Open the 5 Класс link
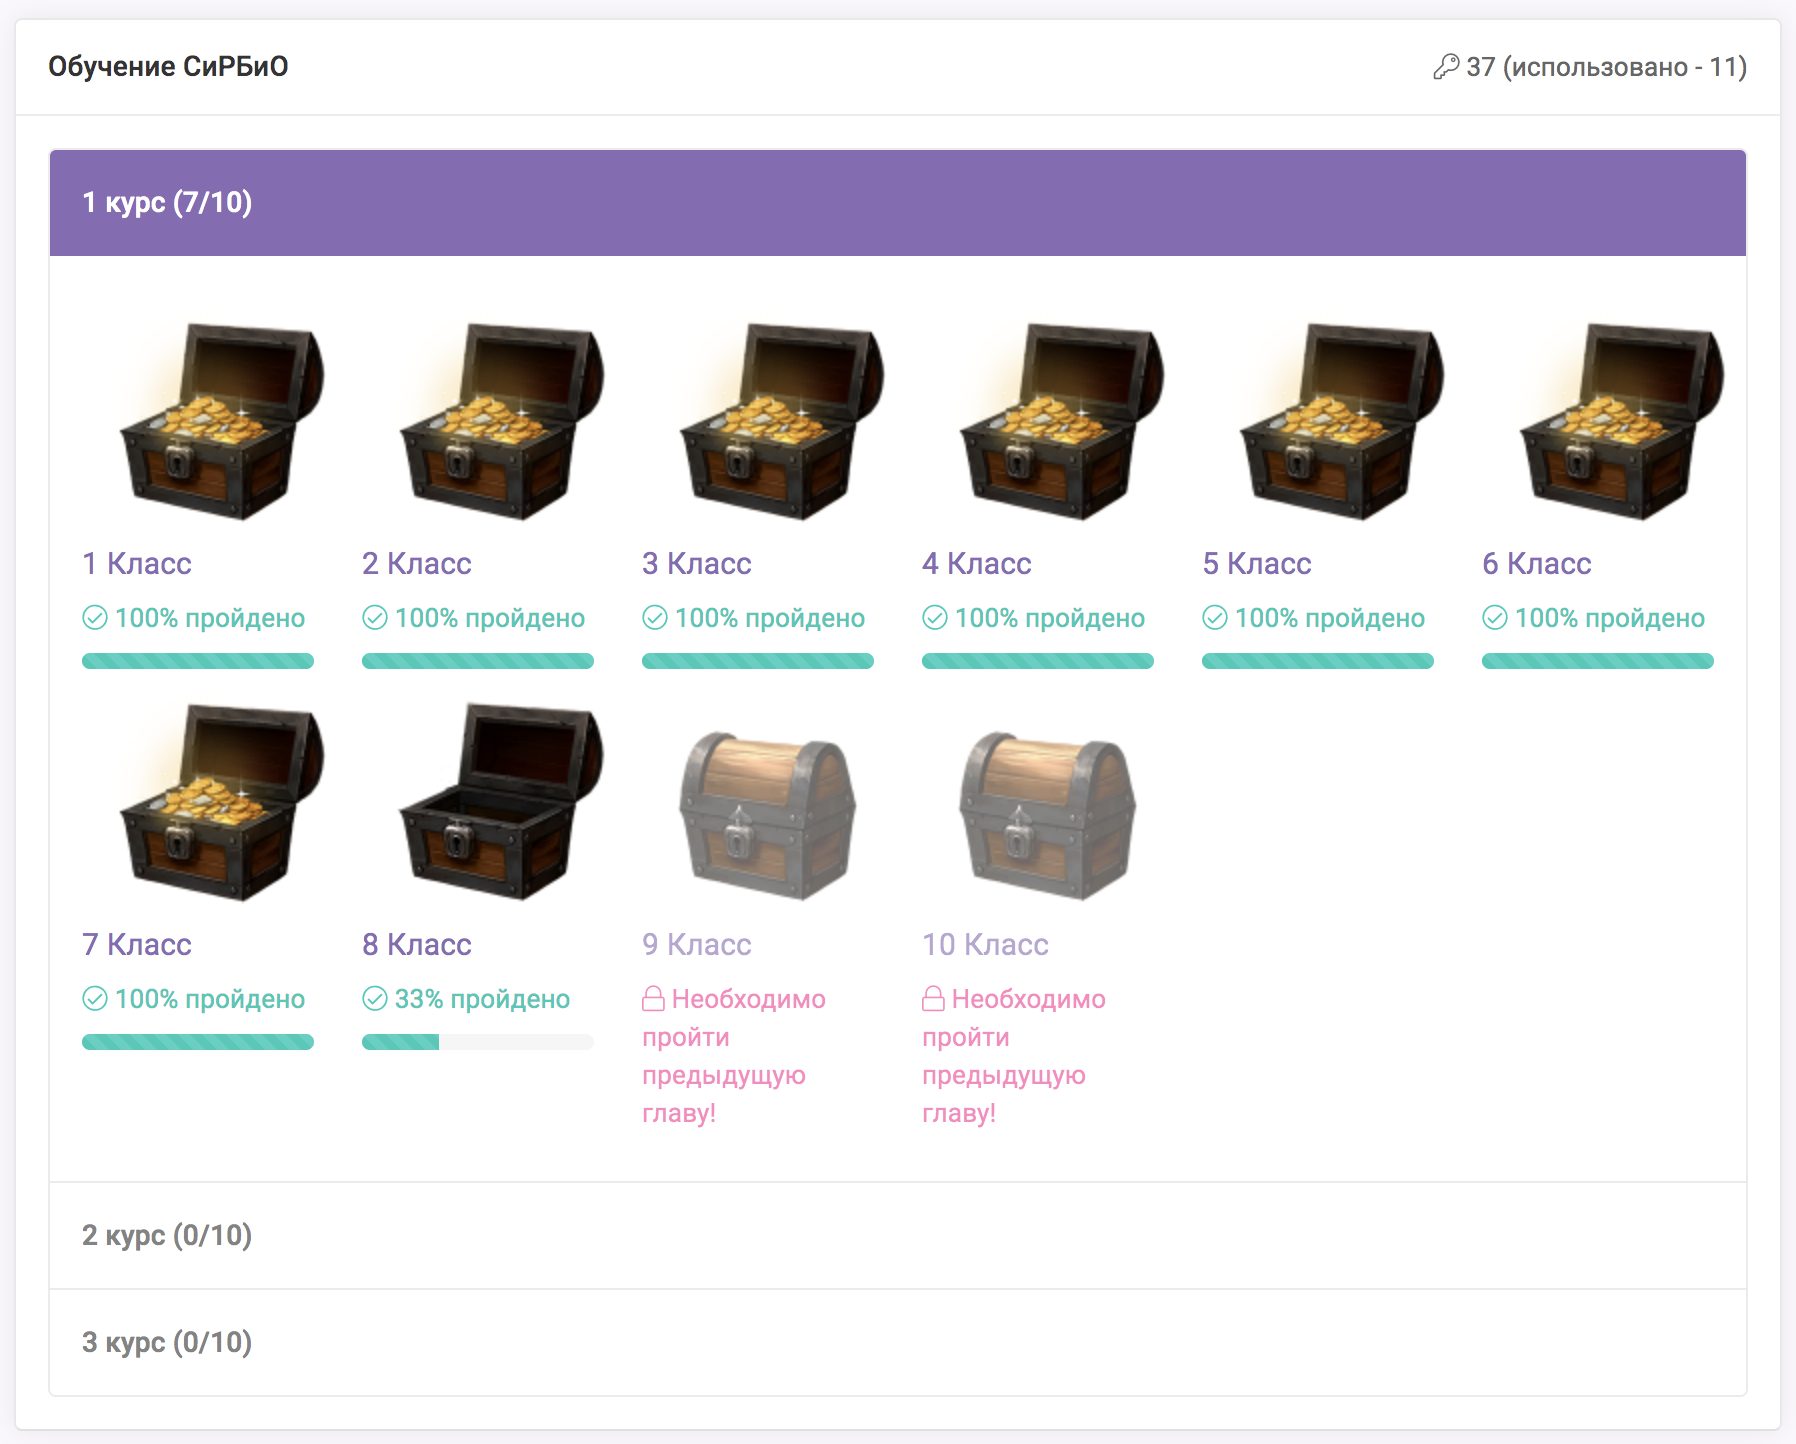1796x1444 pixels. [x=1257, y=564]
